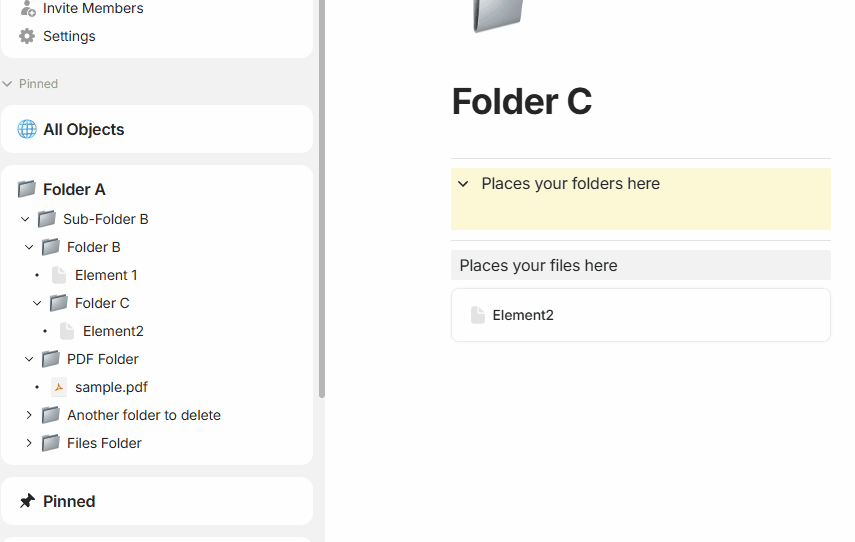Collapse the Folder C tree node

37,303
